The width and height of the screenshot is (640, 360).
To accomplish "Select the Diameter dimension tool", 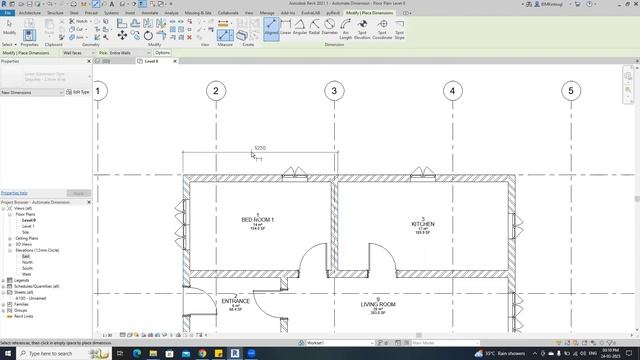I will [329, 27].
